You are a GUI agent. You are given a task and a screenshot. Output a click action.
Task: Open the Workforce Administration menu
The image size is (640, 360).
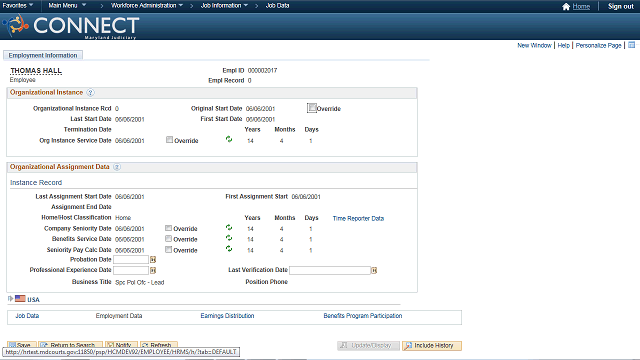(147, 5)
